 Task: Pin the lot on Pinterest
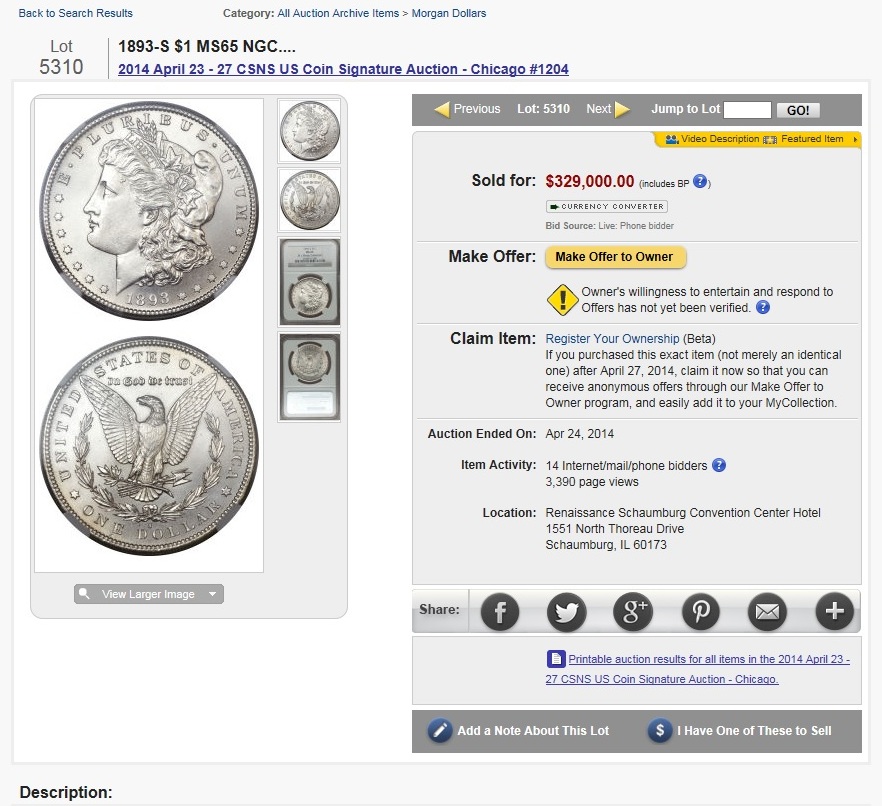[x=700, y=611]
